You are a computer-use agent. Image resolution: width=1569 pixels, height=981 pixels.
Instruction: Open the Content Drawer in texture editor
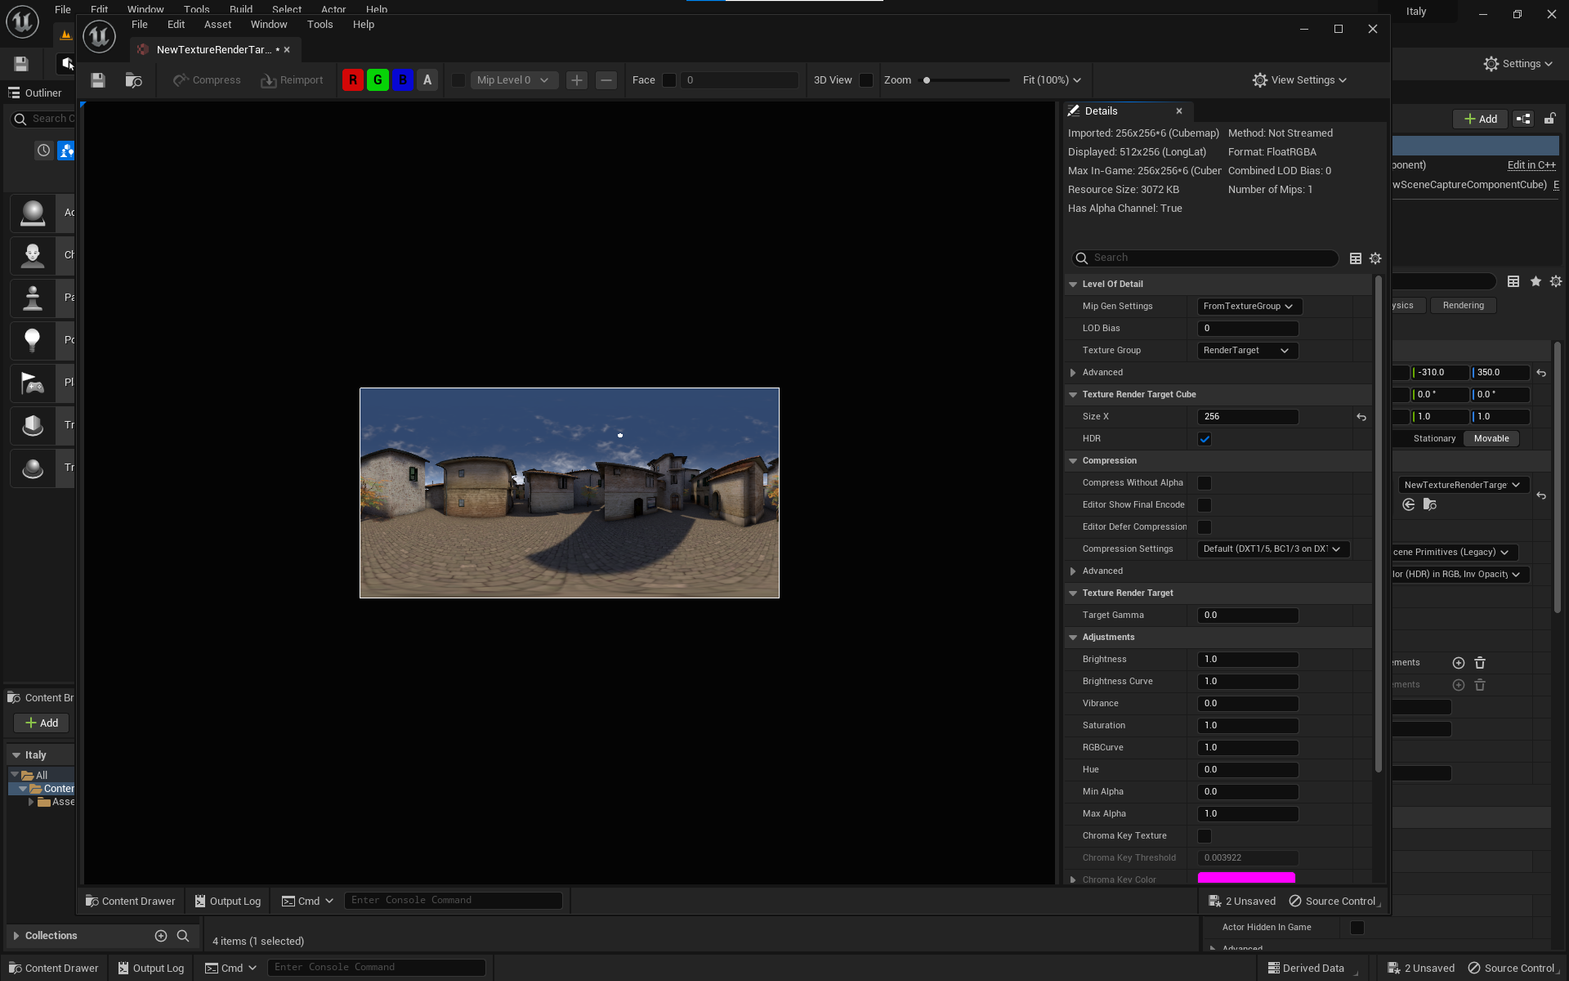[x=131, y=901]
